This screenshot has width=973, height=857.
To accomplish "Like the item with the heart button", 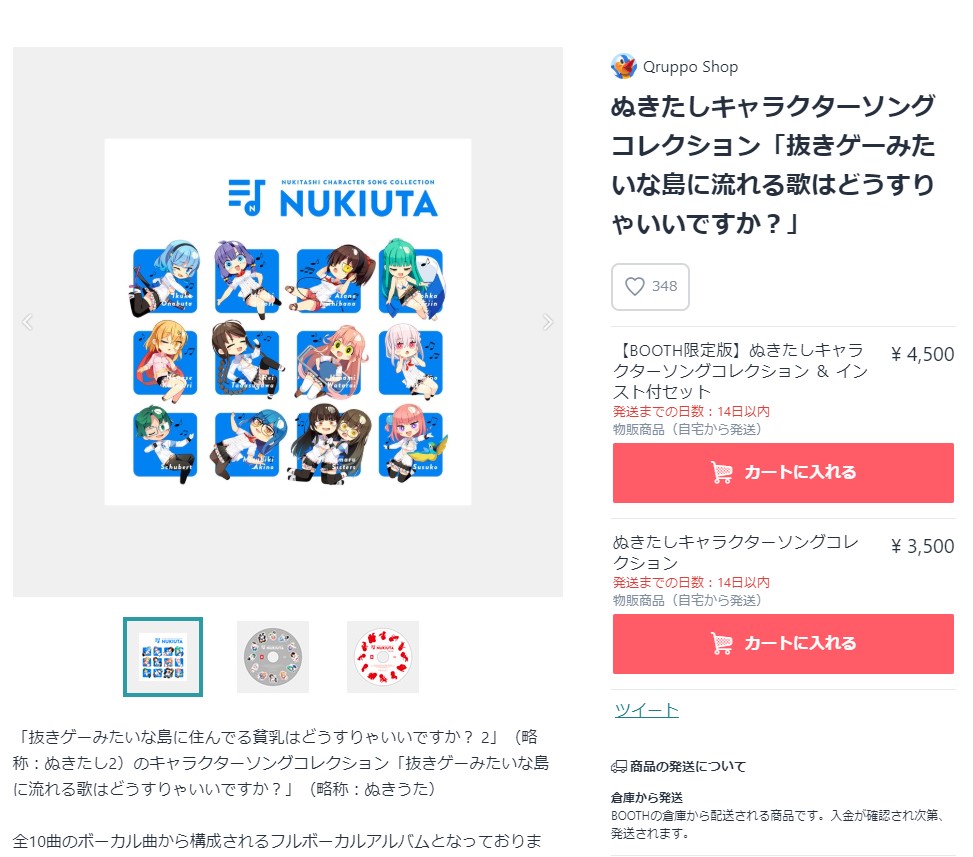I will (x=650, y=287).
